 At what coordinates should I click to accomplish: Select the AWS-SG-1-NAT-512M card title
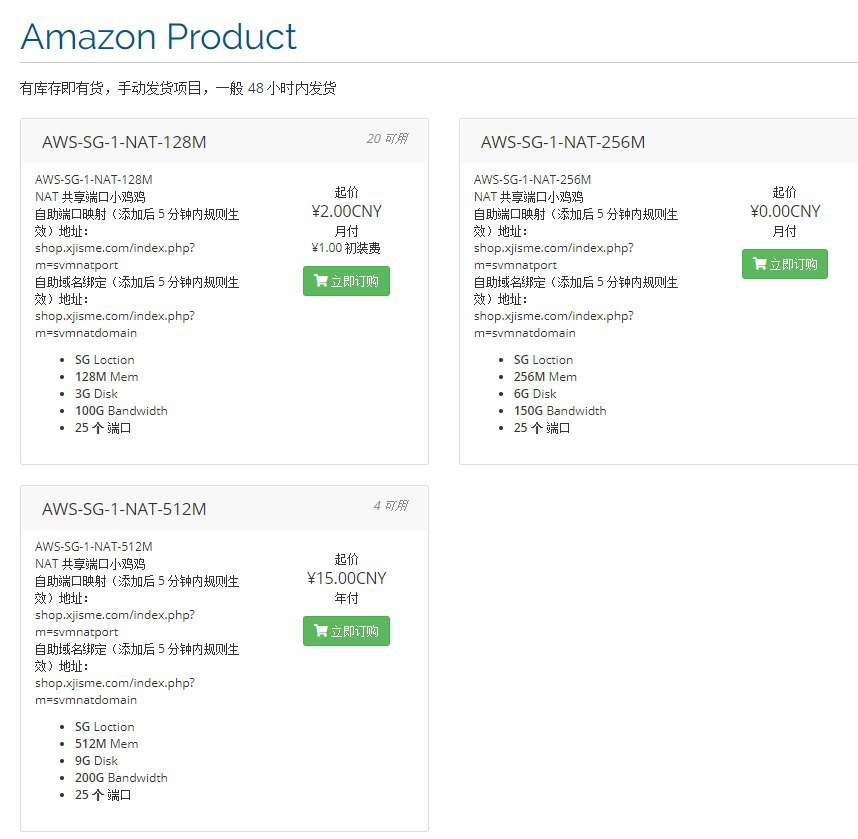[124, 509]
